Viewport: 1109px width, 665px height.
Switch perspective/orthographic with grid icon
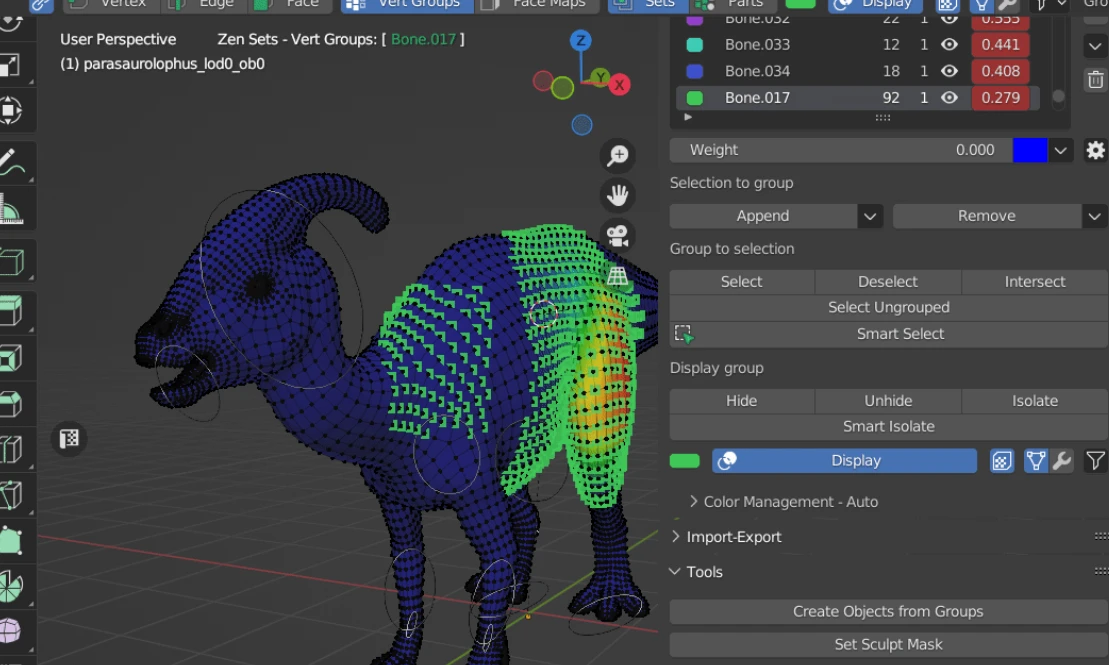(618, 276)
